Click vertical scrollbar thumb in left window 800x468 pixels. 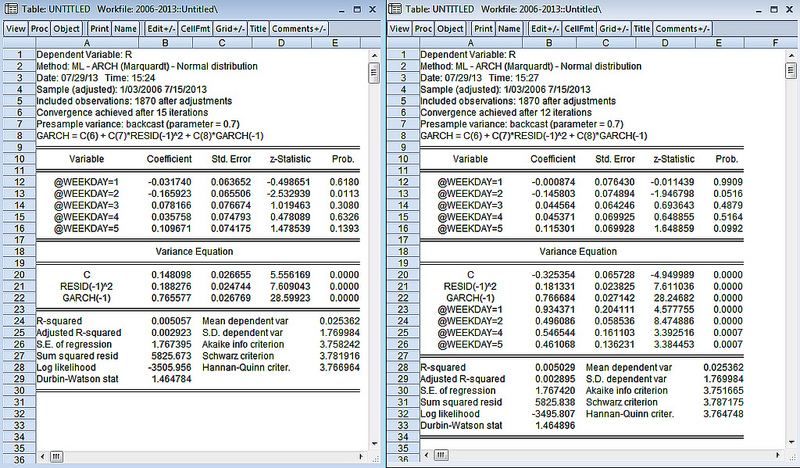click(374, 72)
